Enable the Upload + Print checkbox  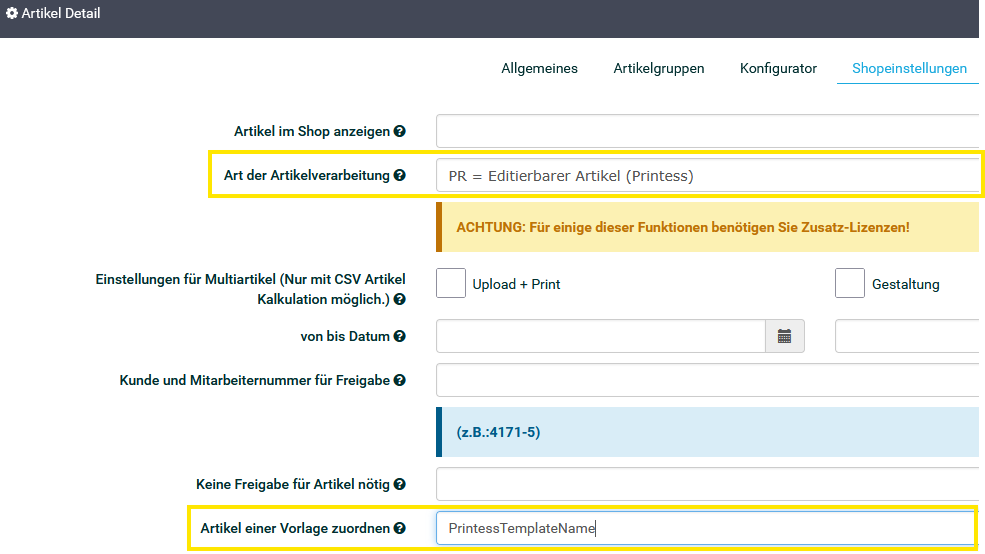point(451,283)
